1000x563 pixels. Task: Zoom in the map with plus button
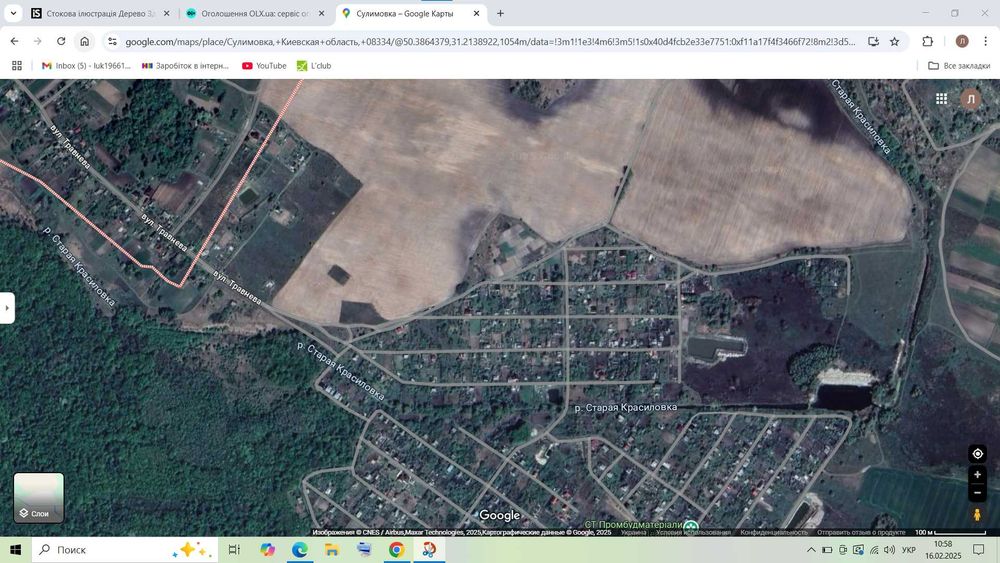[x=977, y=474]
